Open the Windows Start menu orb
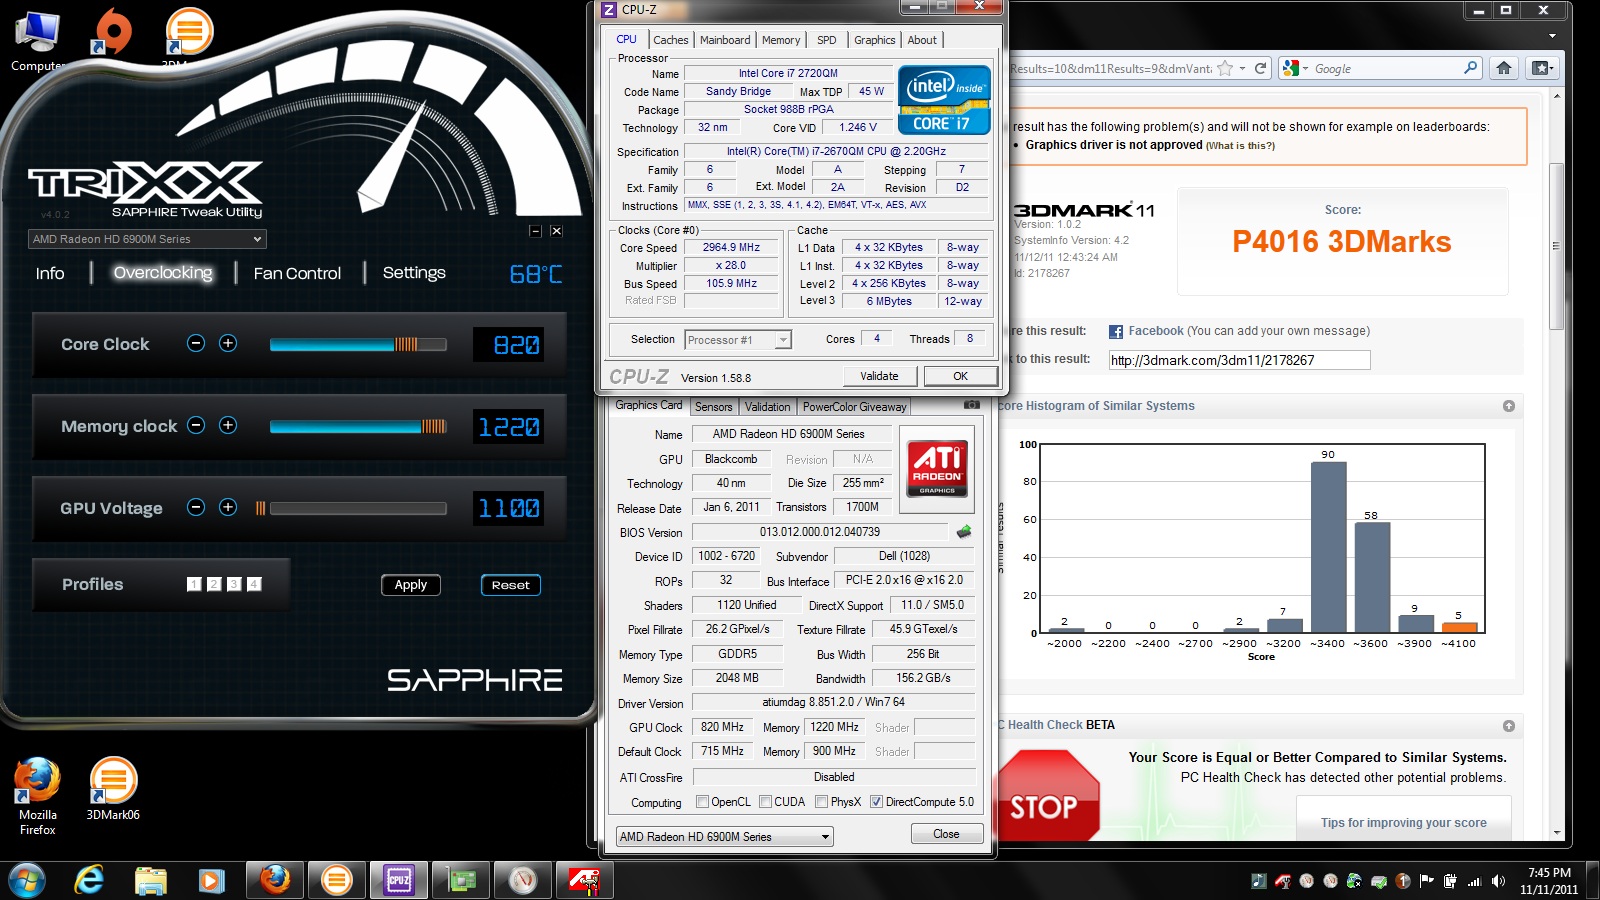This screenshot has height=900, width=1600. (x=26, y=880)
